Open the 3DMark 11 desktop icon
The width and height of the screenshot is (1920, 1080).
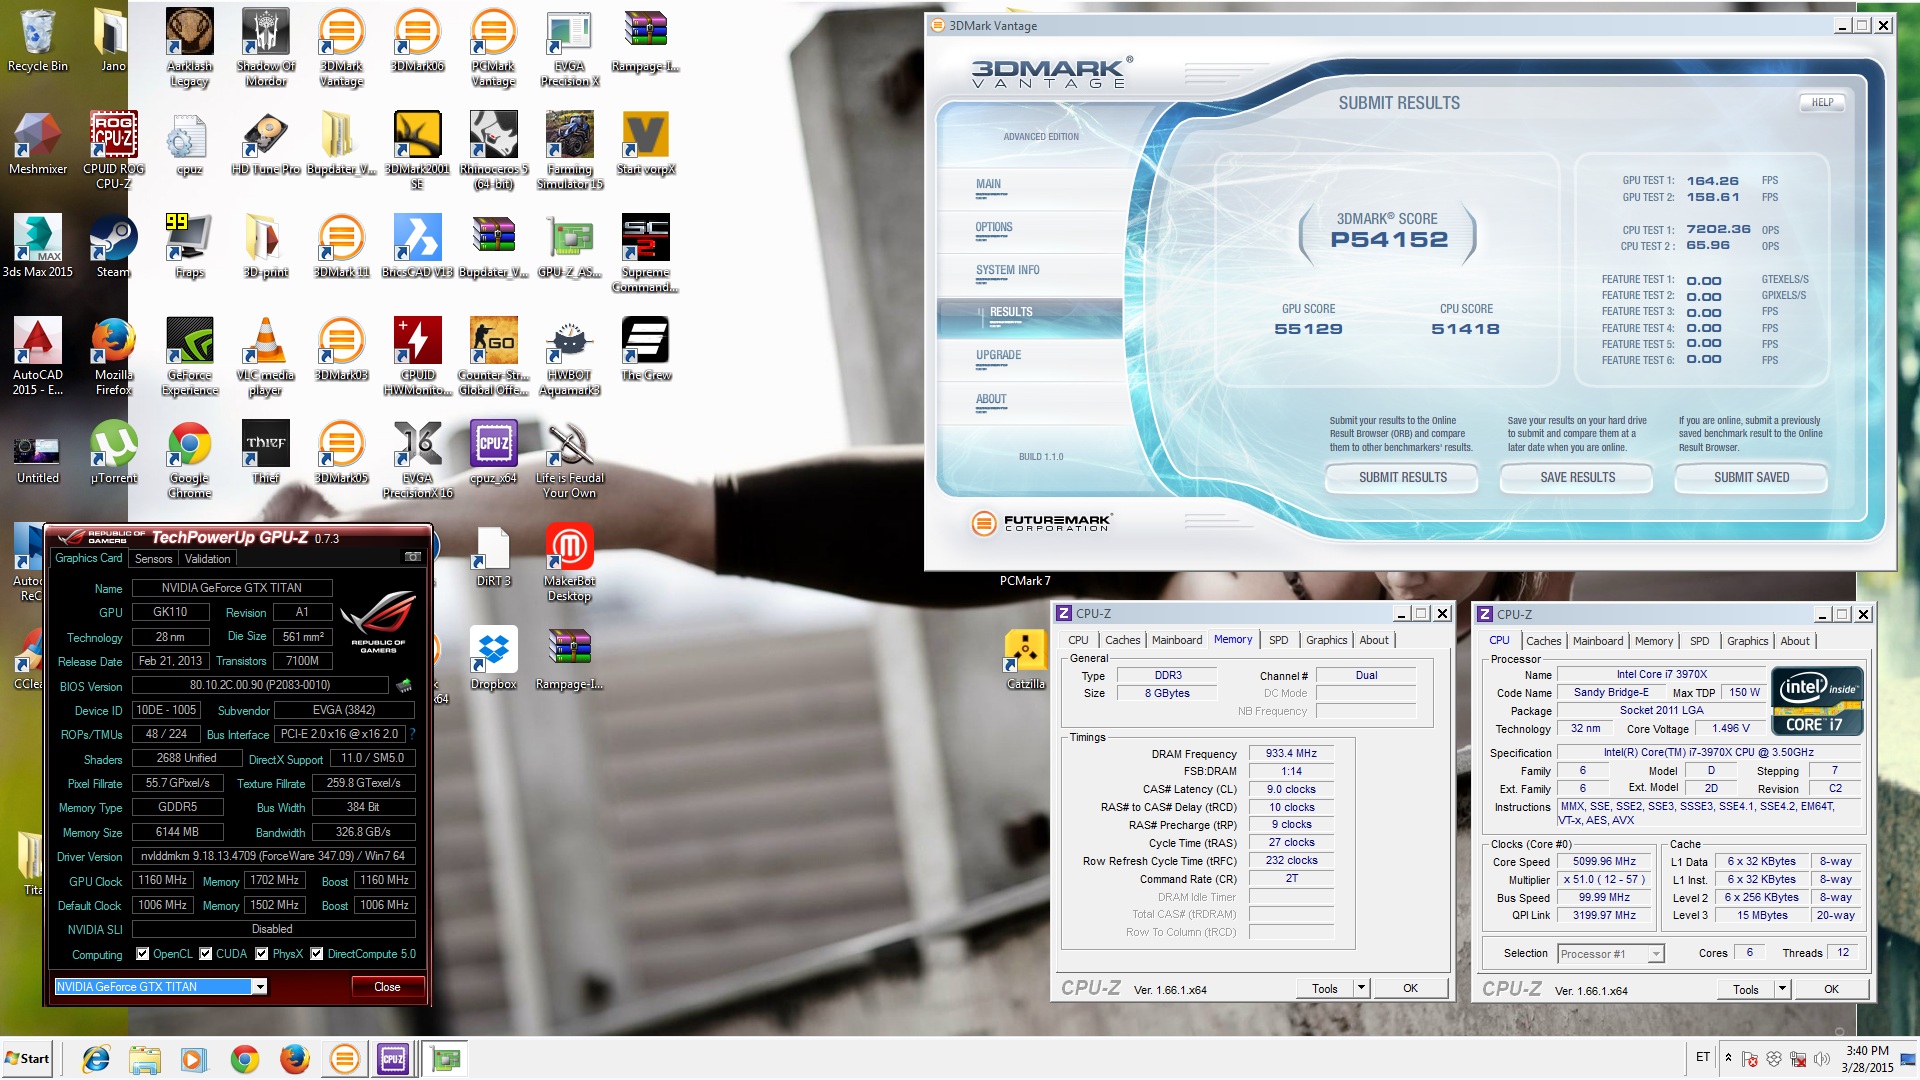click(x=341, y=246)
